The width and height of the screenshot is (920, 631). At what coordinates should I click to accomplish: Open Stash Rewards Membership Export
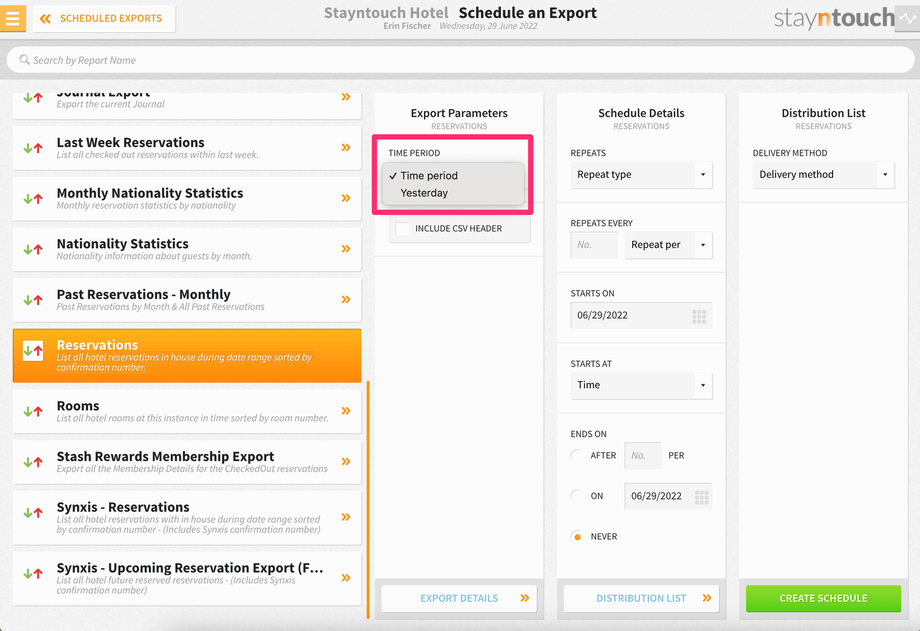click(187, 462)
